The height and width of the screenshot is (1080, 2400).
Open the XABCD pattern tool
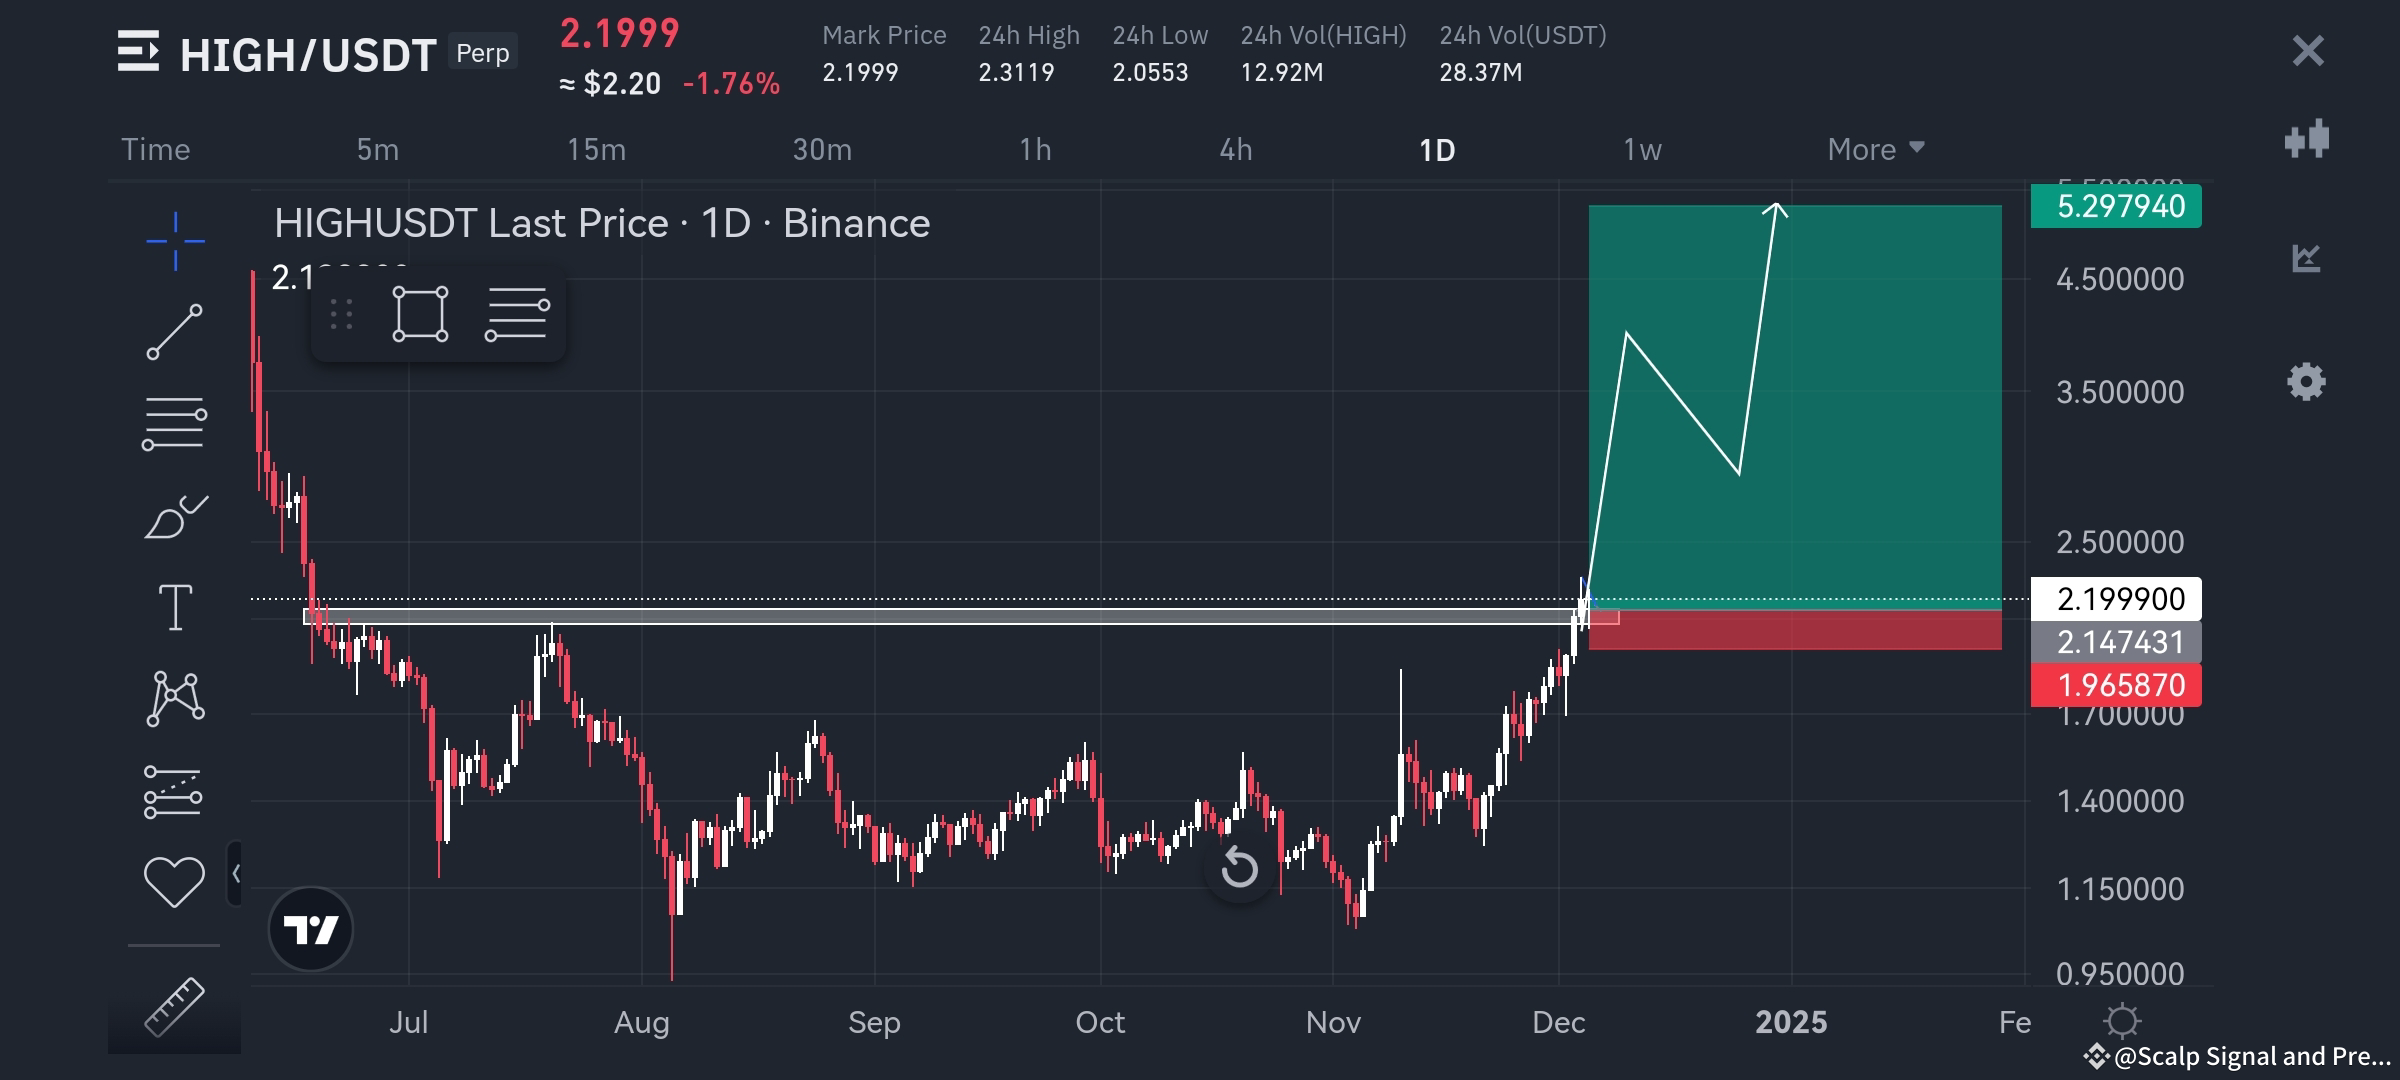click(175, 695)
